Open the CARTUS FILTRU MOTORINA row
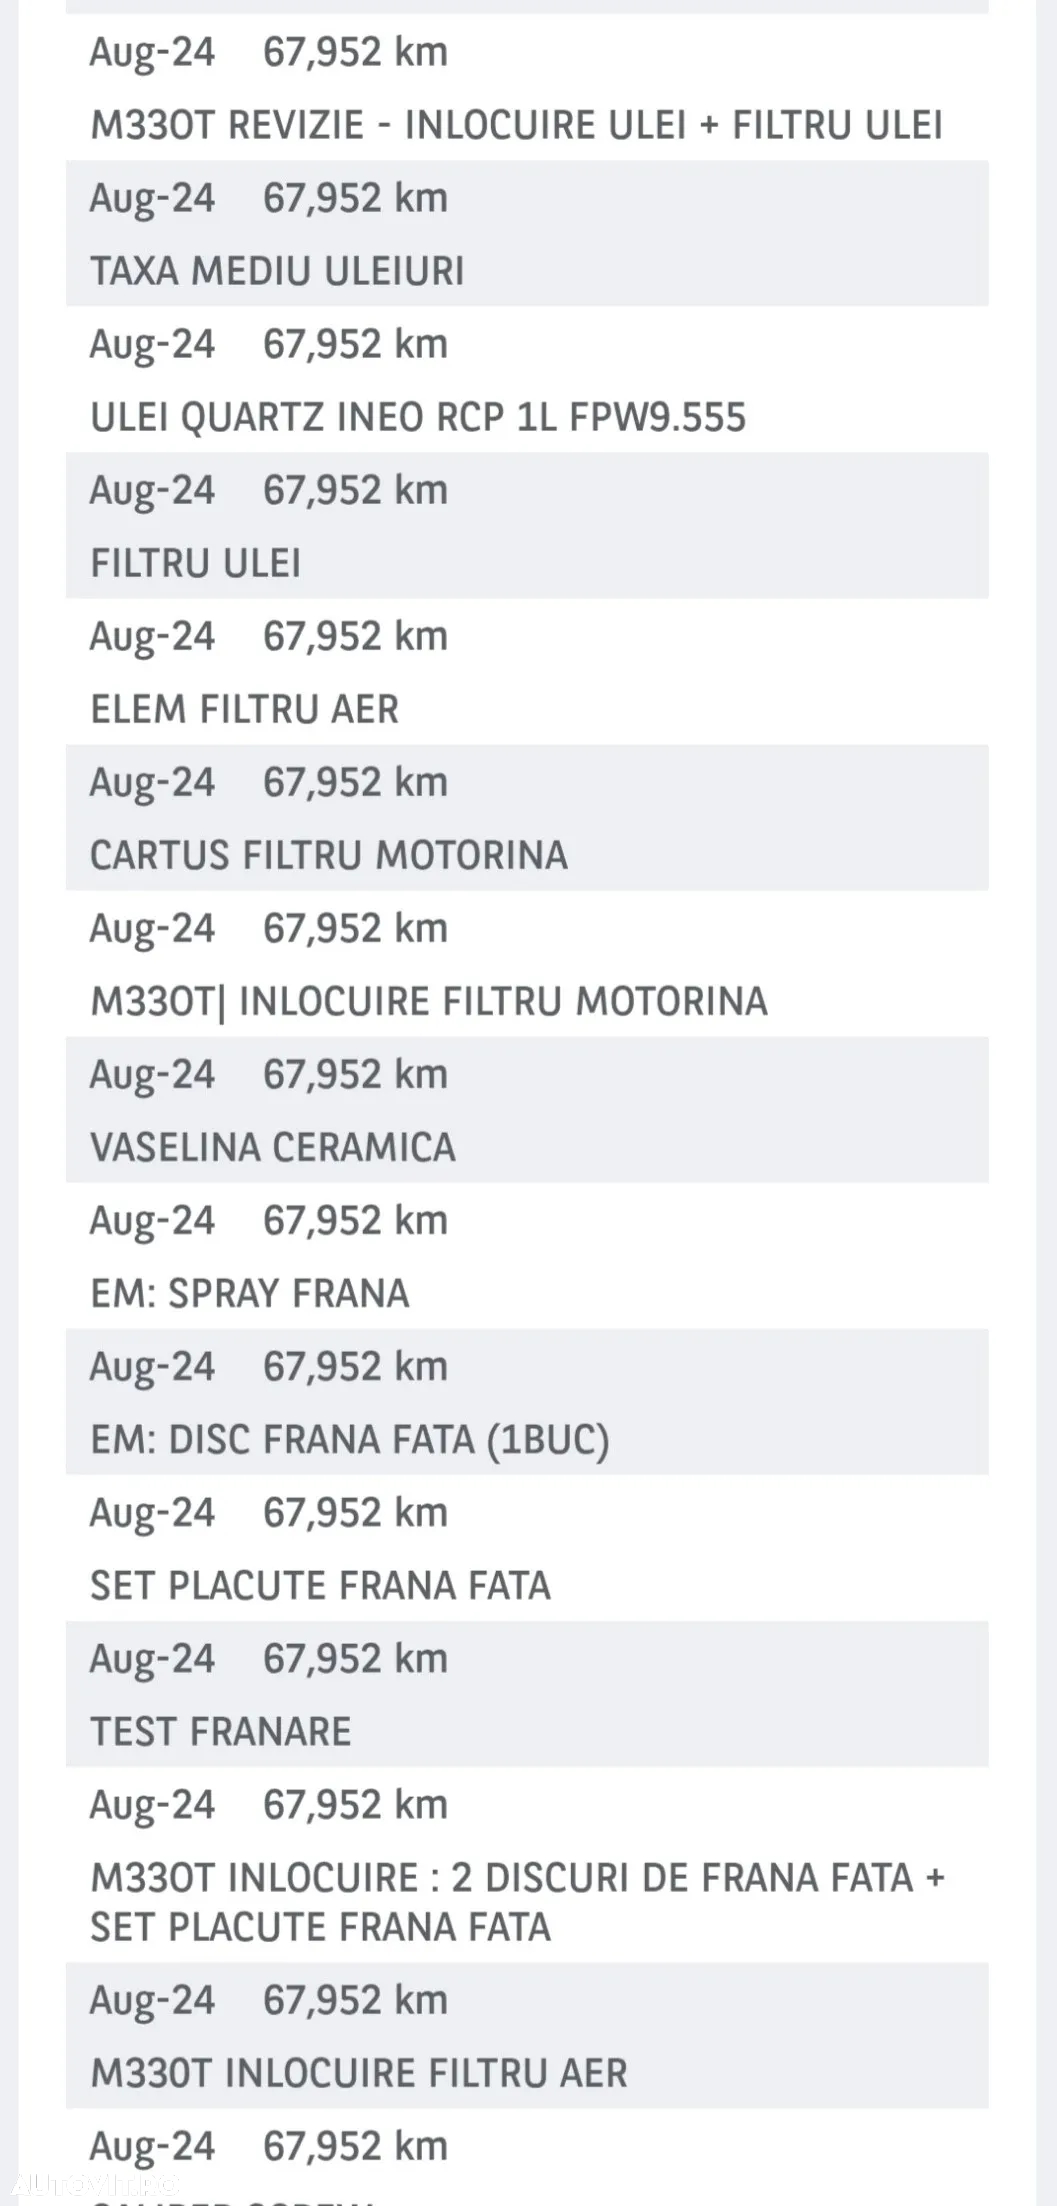Screen dimensions: 1057x2206 click(x=527, y=817)
